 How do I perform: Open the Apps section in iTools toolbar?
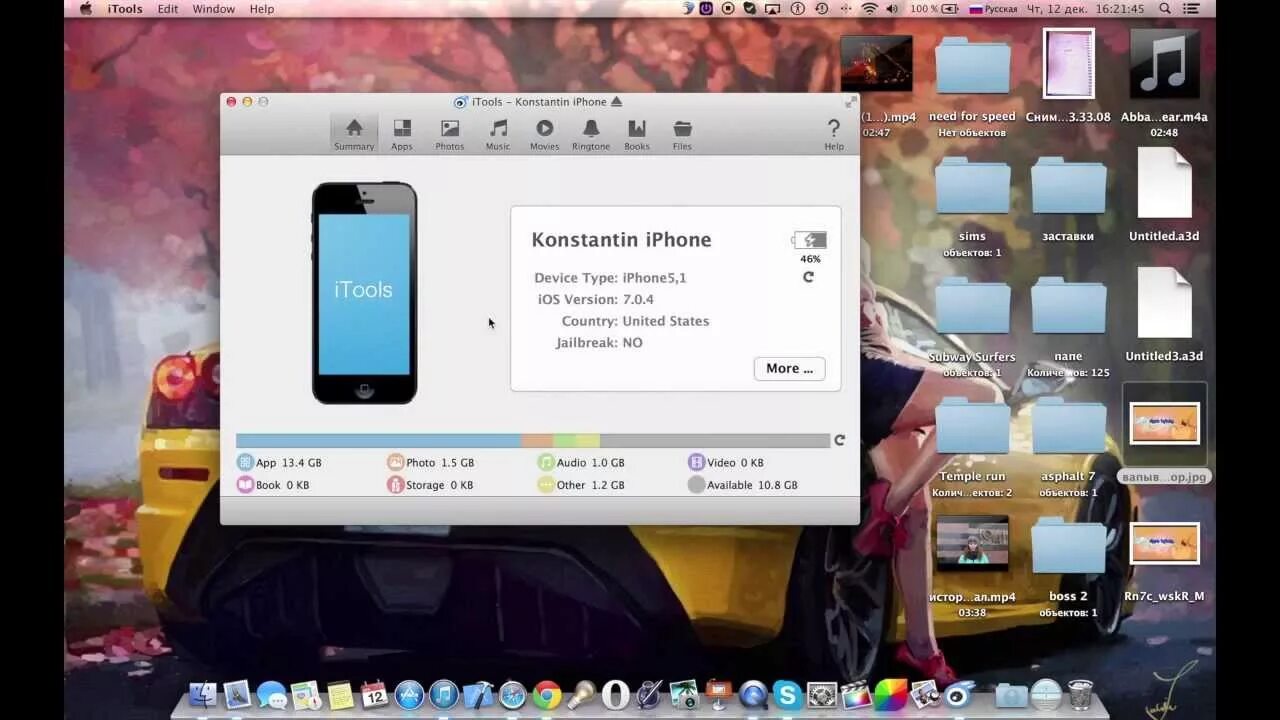[402, 134]
